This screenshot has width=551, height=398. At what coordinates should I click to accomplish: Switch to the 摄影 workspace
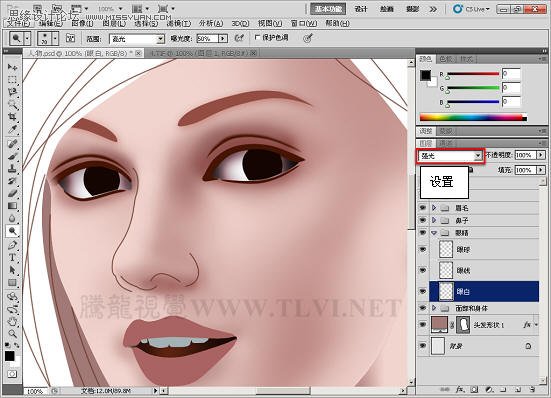click(413, 9)
